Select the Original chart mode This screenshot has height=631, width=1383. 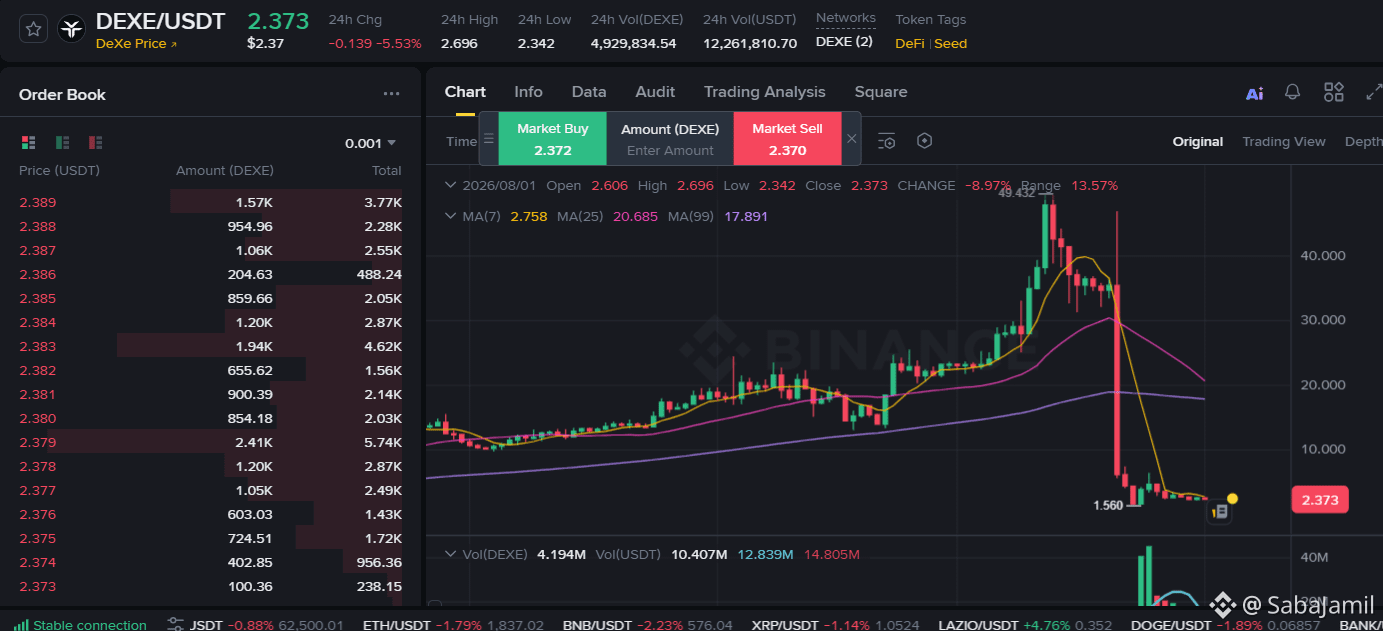(x=1197, y=141)
